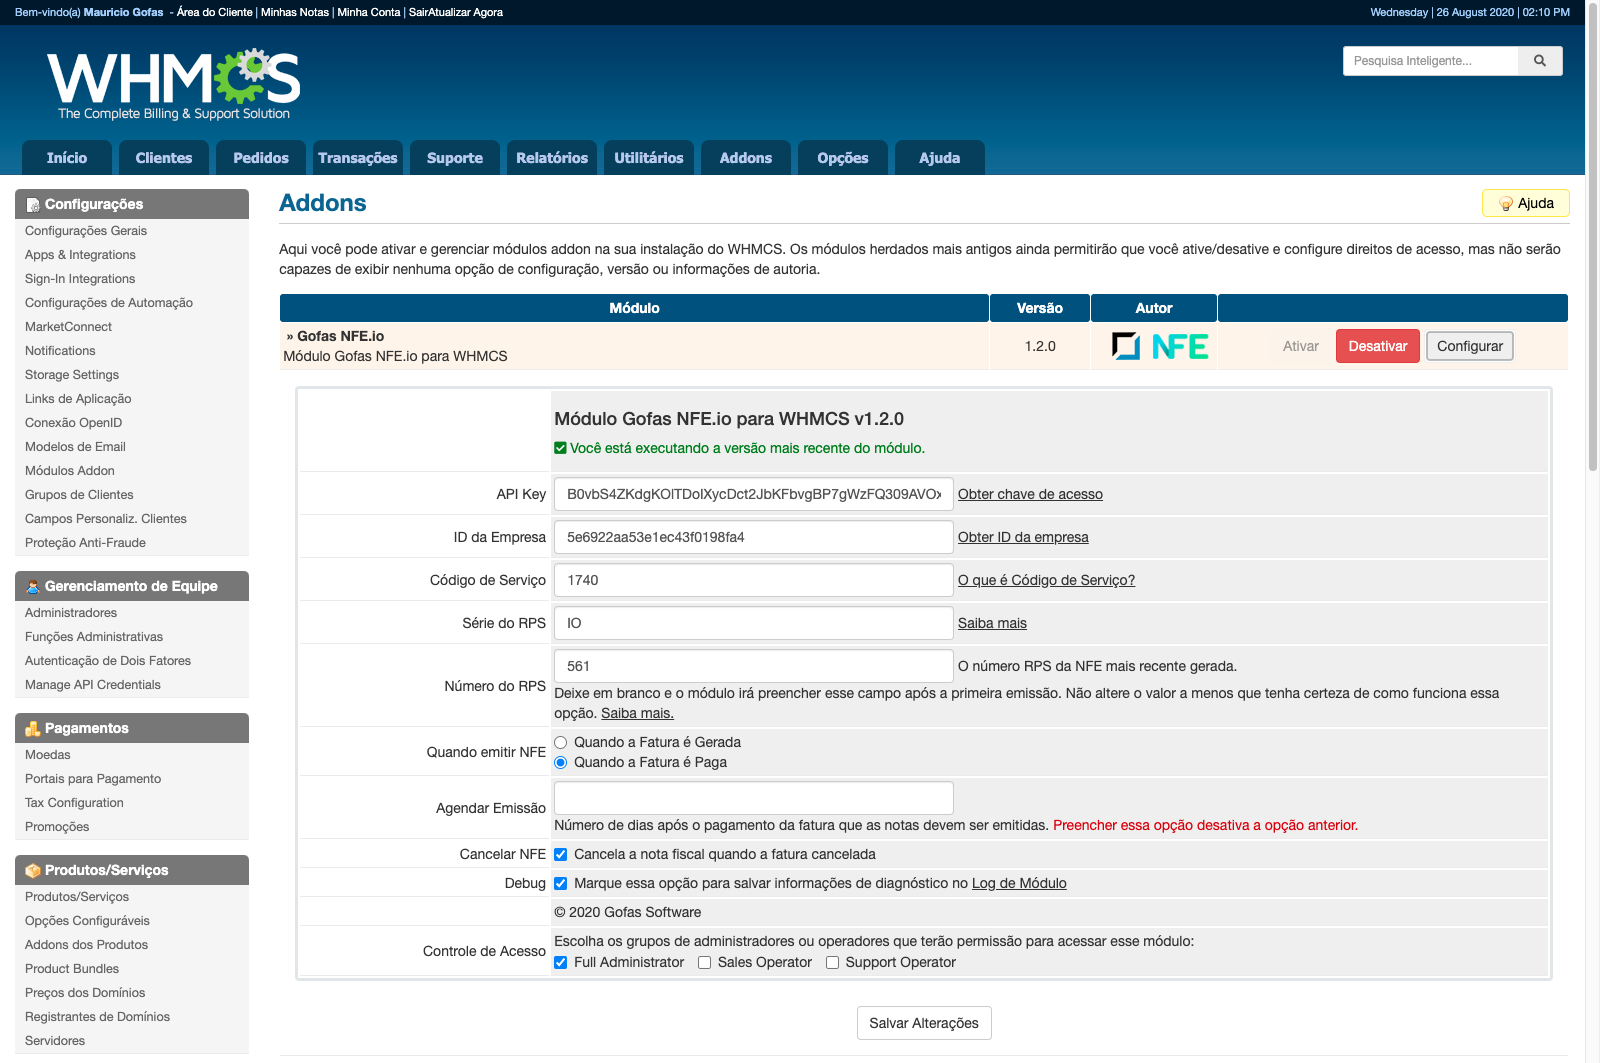Click the Configurar button
Screen dimensions: 1600x1063
click(x=1469, y=346)
